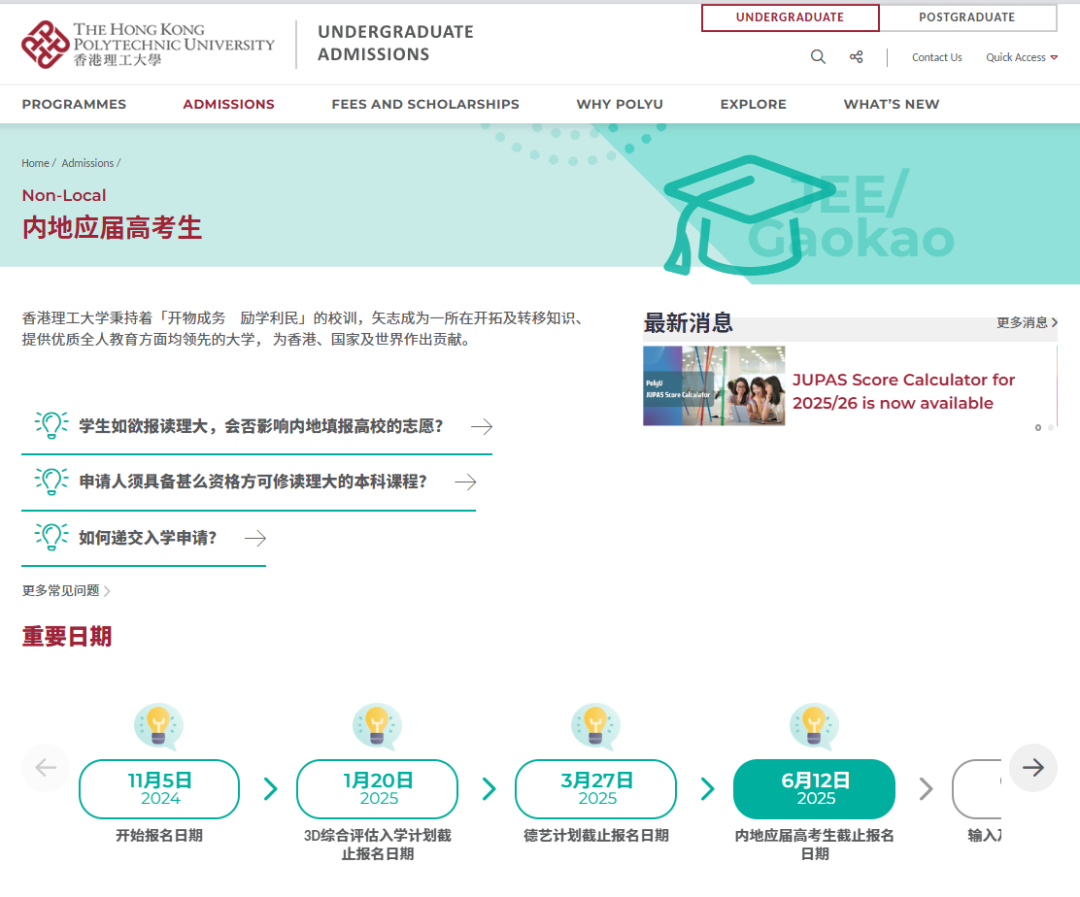Select the 3月27日 2025 date pill
Image resolution: width=1080 pixels, height=897 pixels.
click(x=596, y=789)
